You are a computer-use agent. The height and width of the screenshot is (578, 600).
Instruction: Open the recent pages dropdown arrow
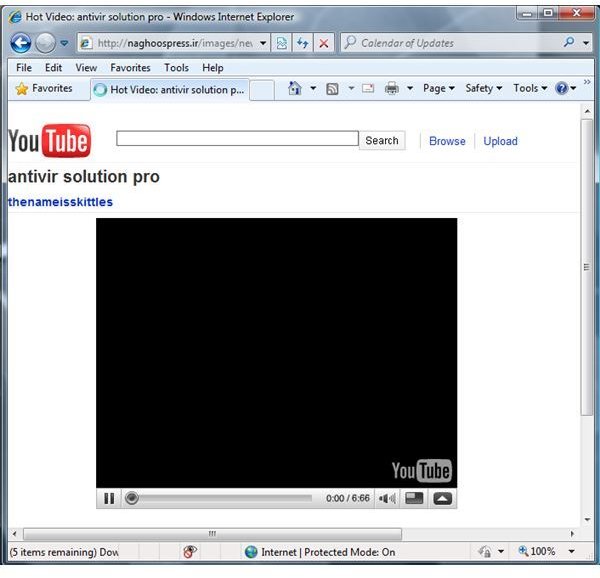(x=64, y=43)
